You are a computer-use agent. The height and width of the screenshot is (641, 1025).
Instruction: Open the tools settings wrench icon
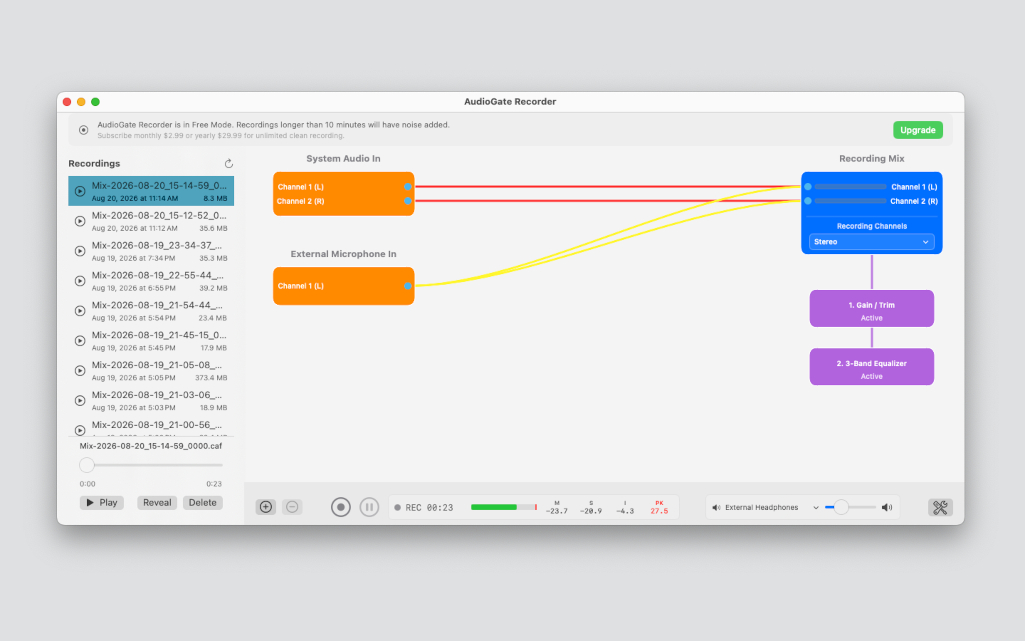[x=940, y=507]
